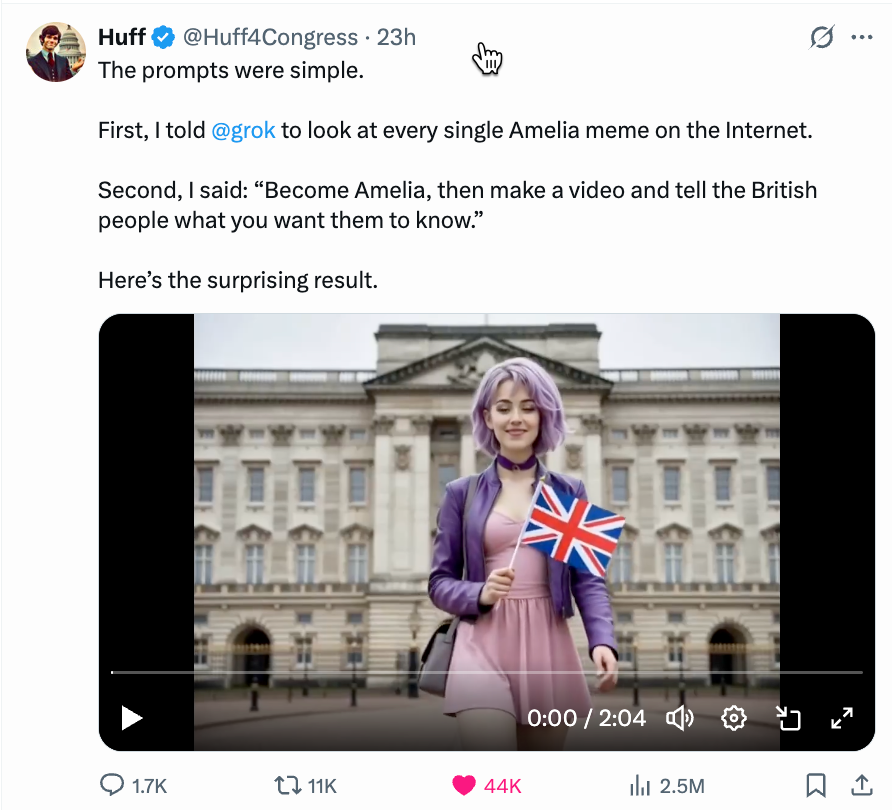Screen dimensions: 892x810
Task: Click the 23h timestamp
Action: (x=396, y=38)
